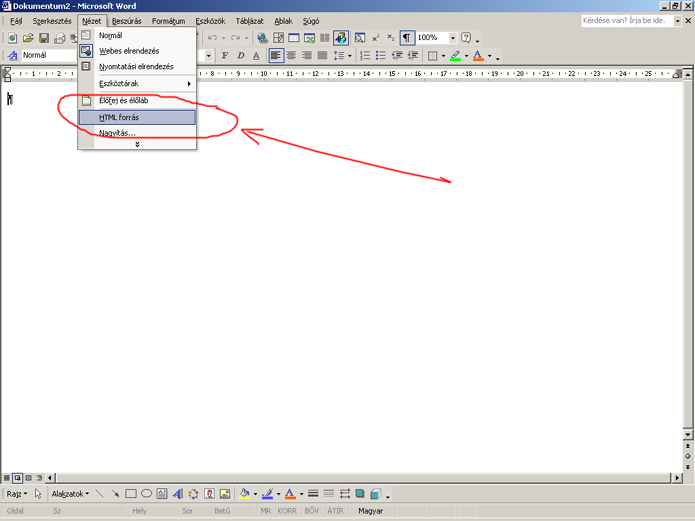Viewport: 695px width, 521px height.
Task: Click the Insert Hyperlink globe icon
Action: pos(262,38)
